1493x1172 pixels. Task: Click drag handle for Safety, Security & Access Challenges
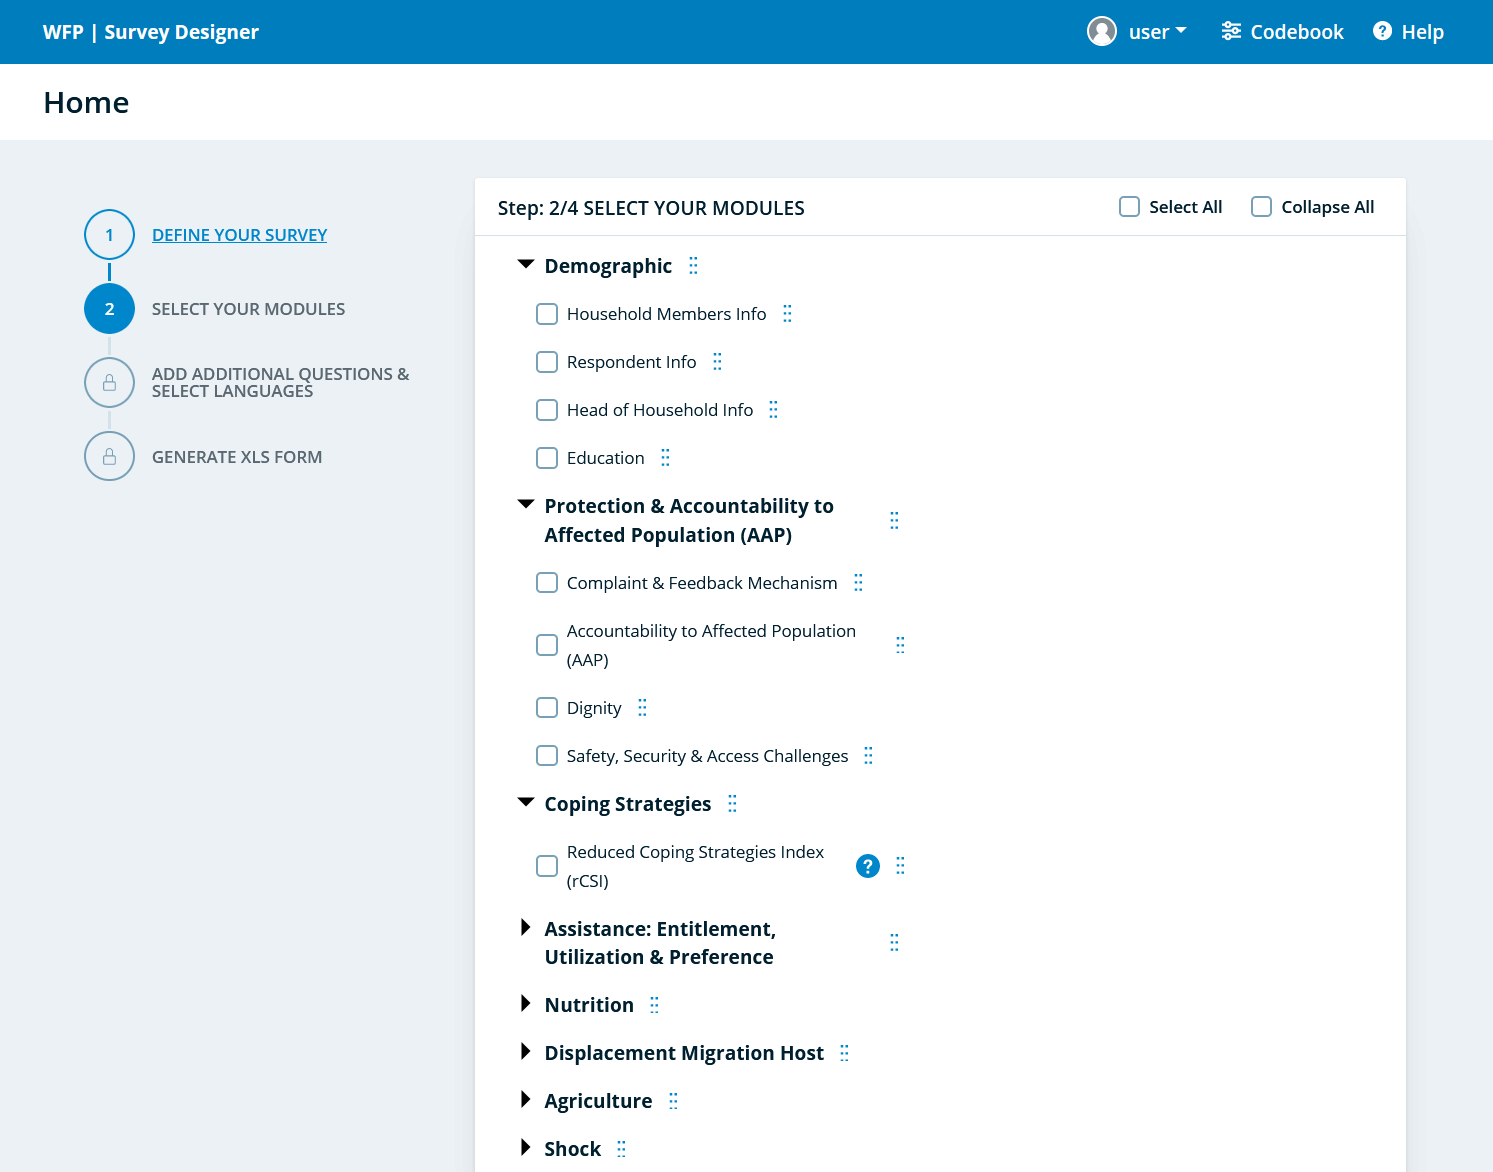(868, 756)
